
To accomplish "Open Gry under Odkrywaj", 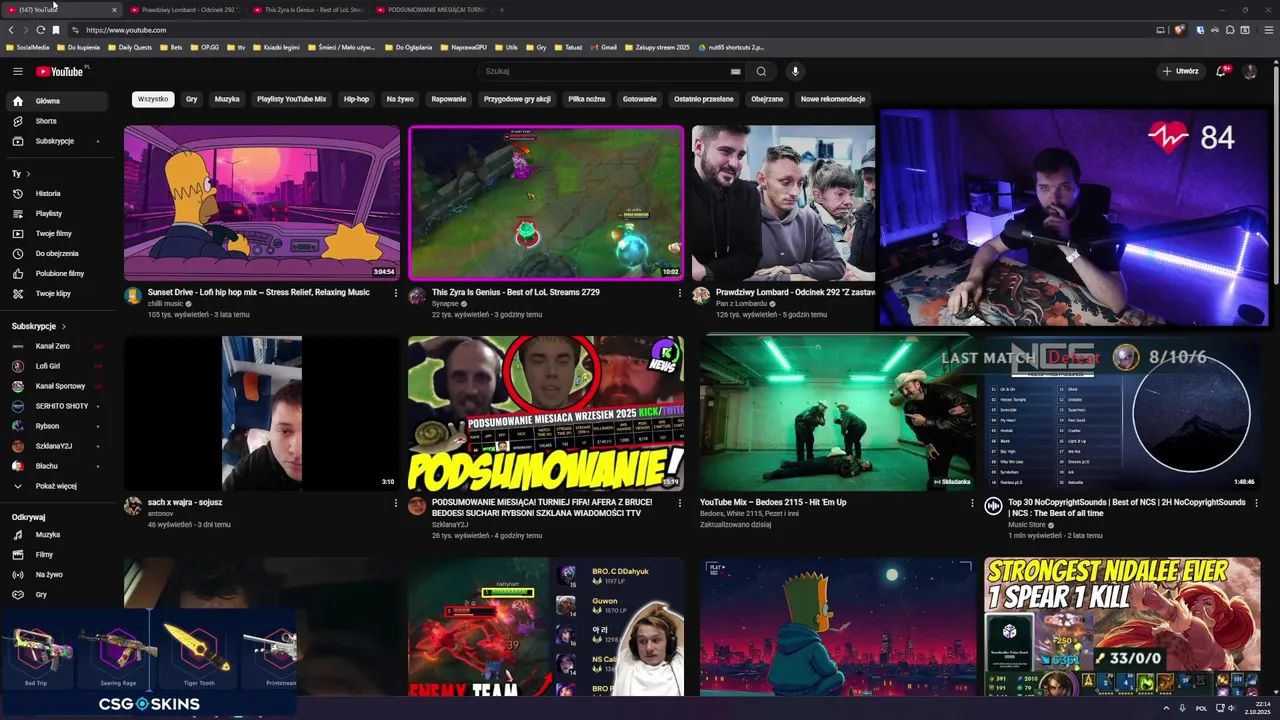I will 57,594.
